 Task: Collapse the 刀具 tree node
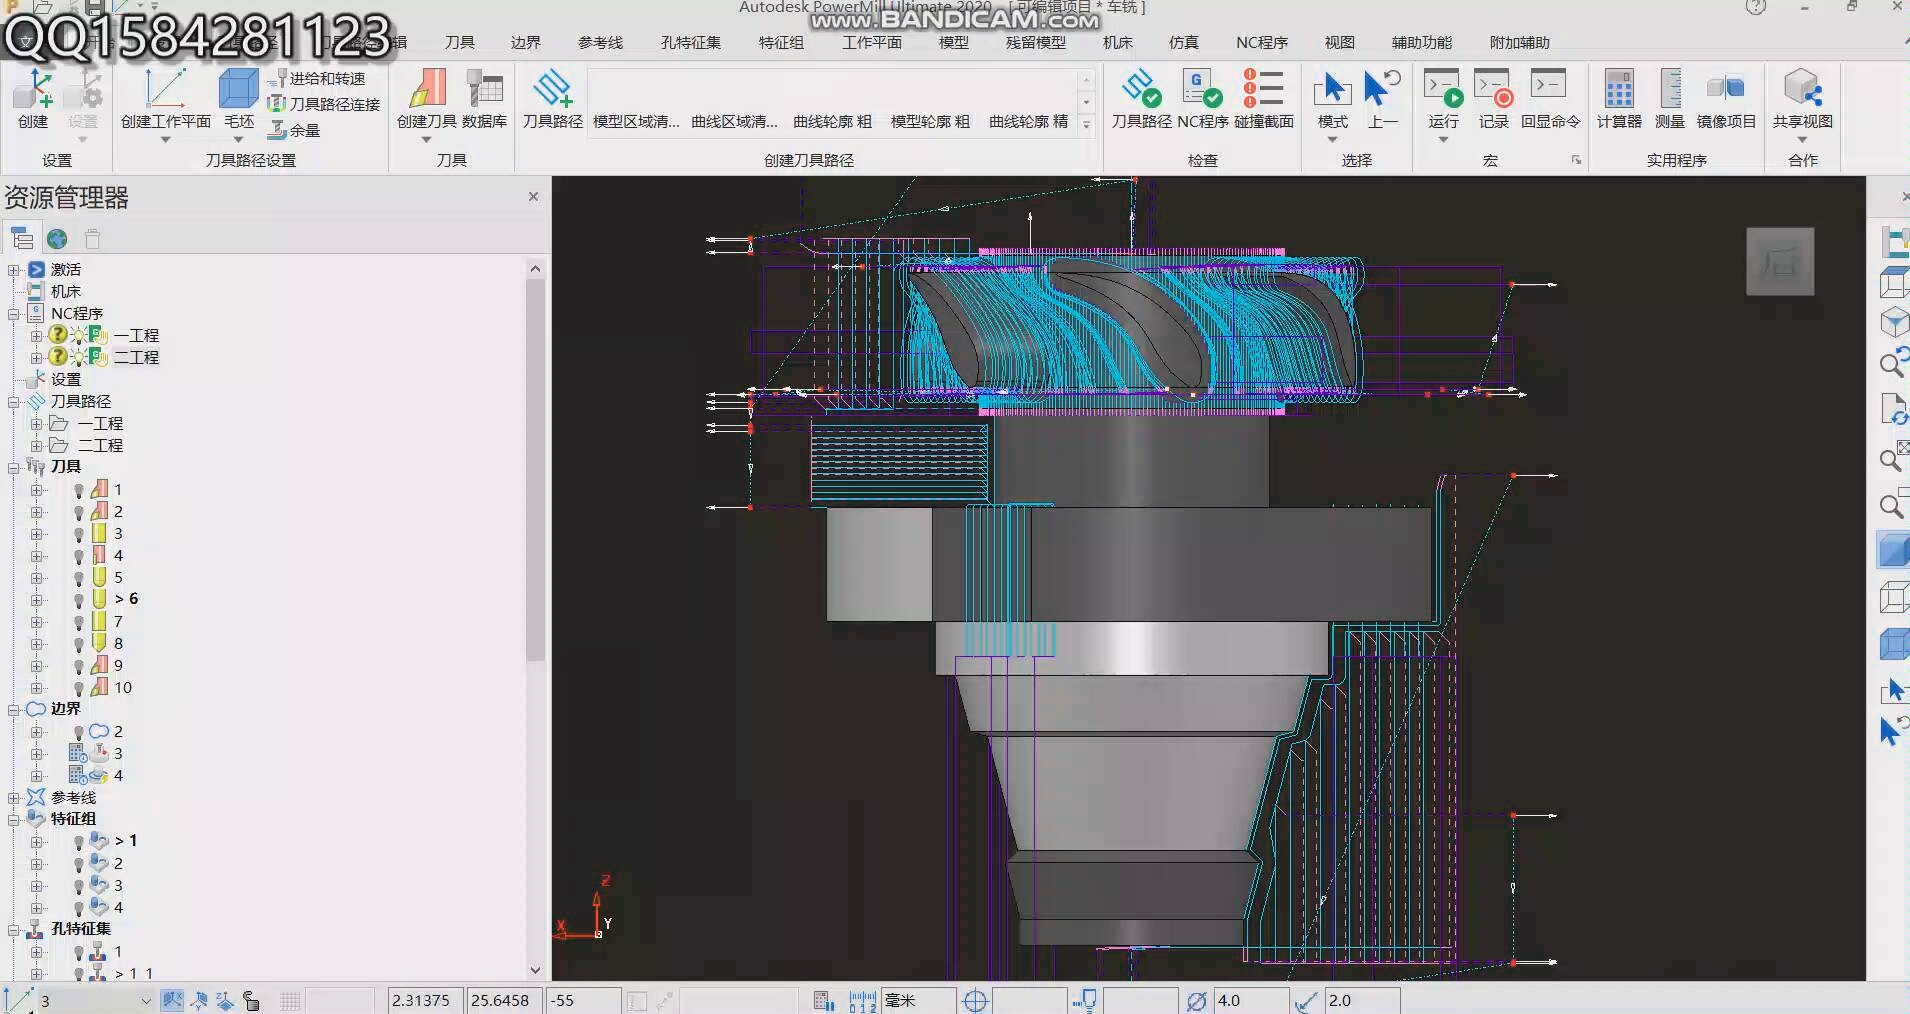tap(14, 468)
